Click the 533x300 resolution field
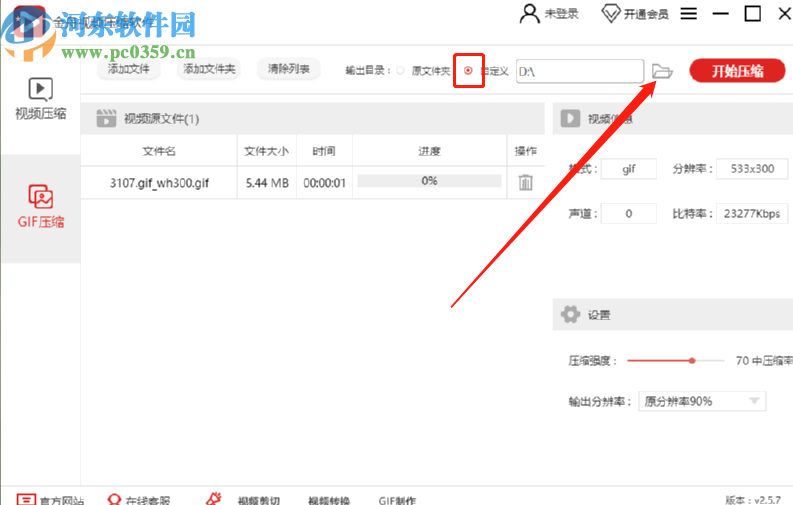The width and height of the screenshot is (793, 505). [752, 169]
